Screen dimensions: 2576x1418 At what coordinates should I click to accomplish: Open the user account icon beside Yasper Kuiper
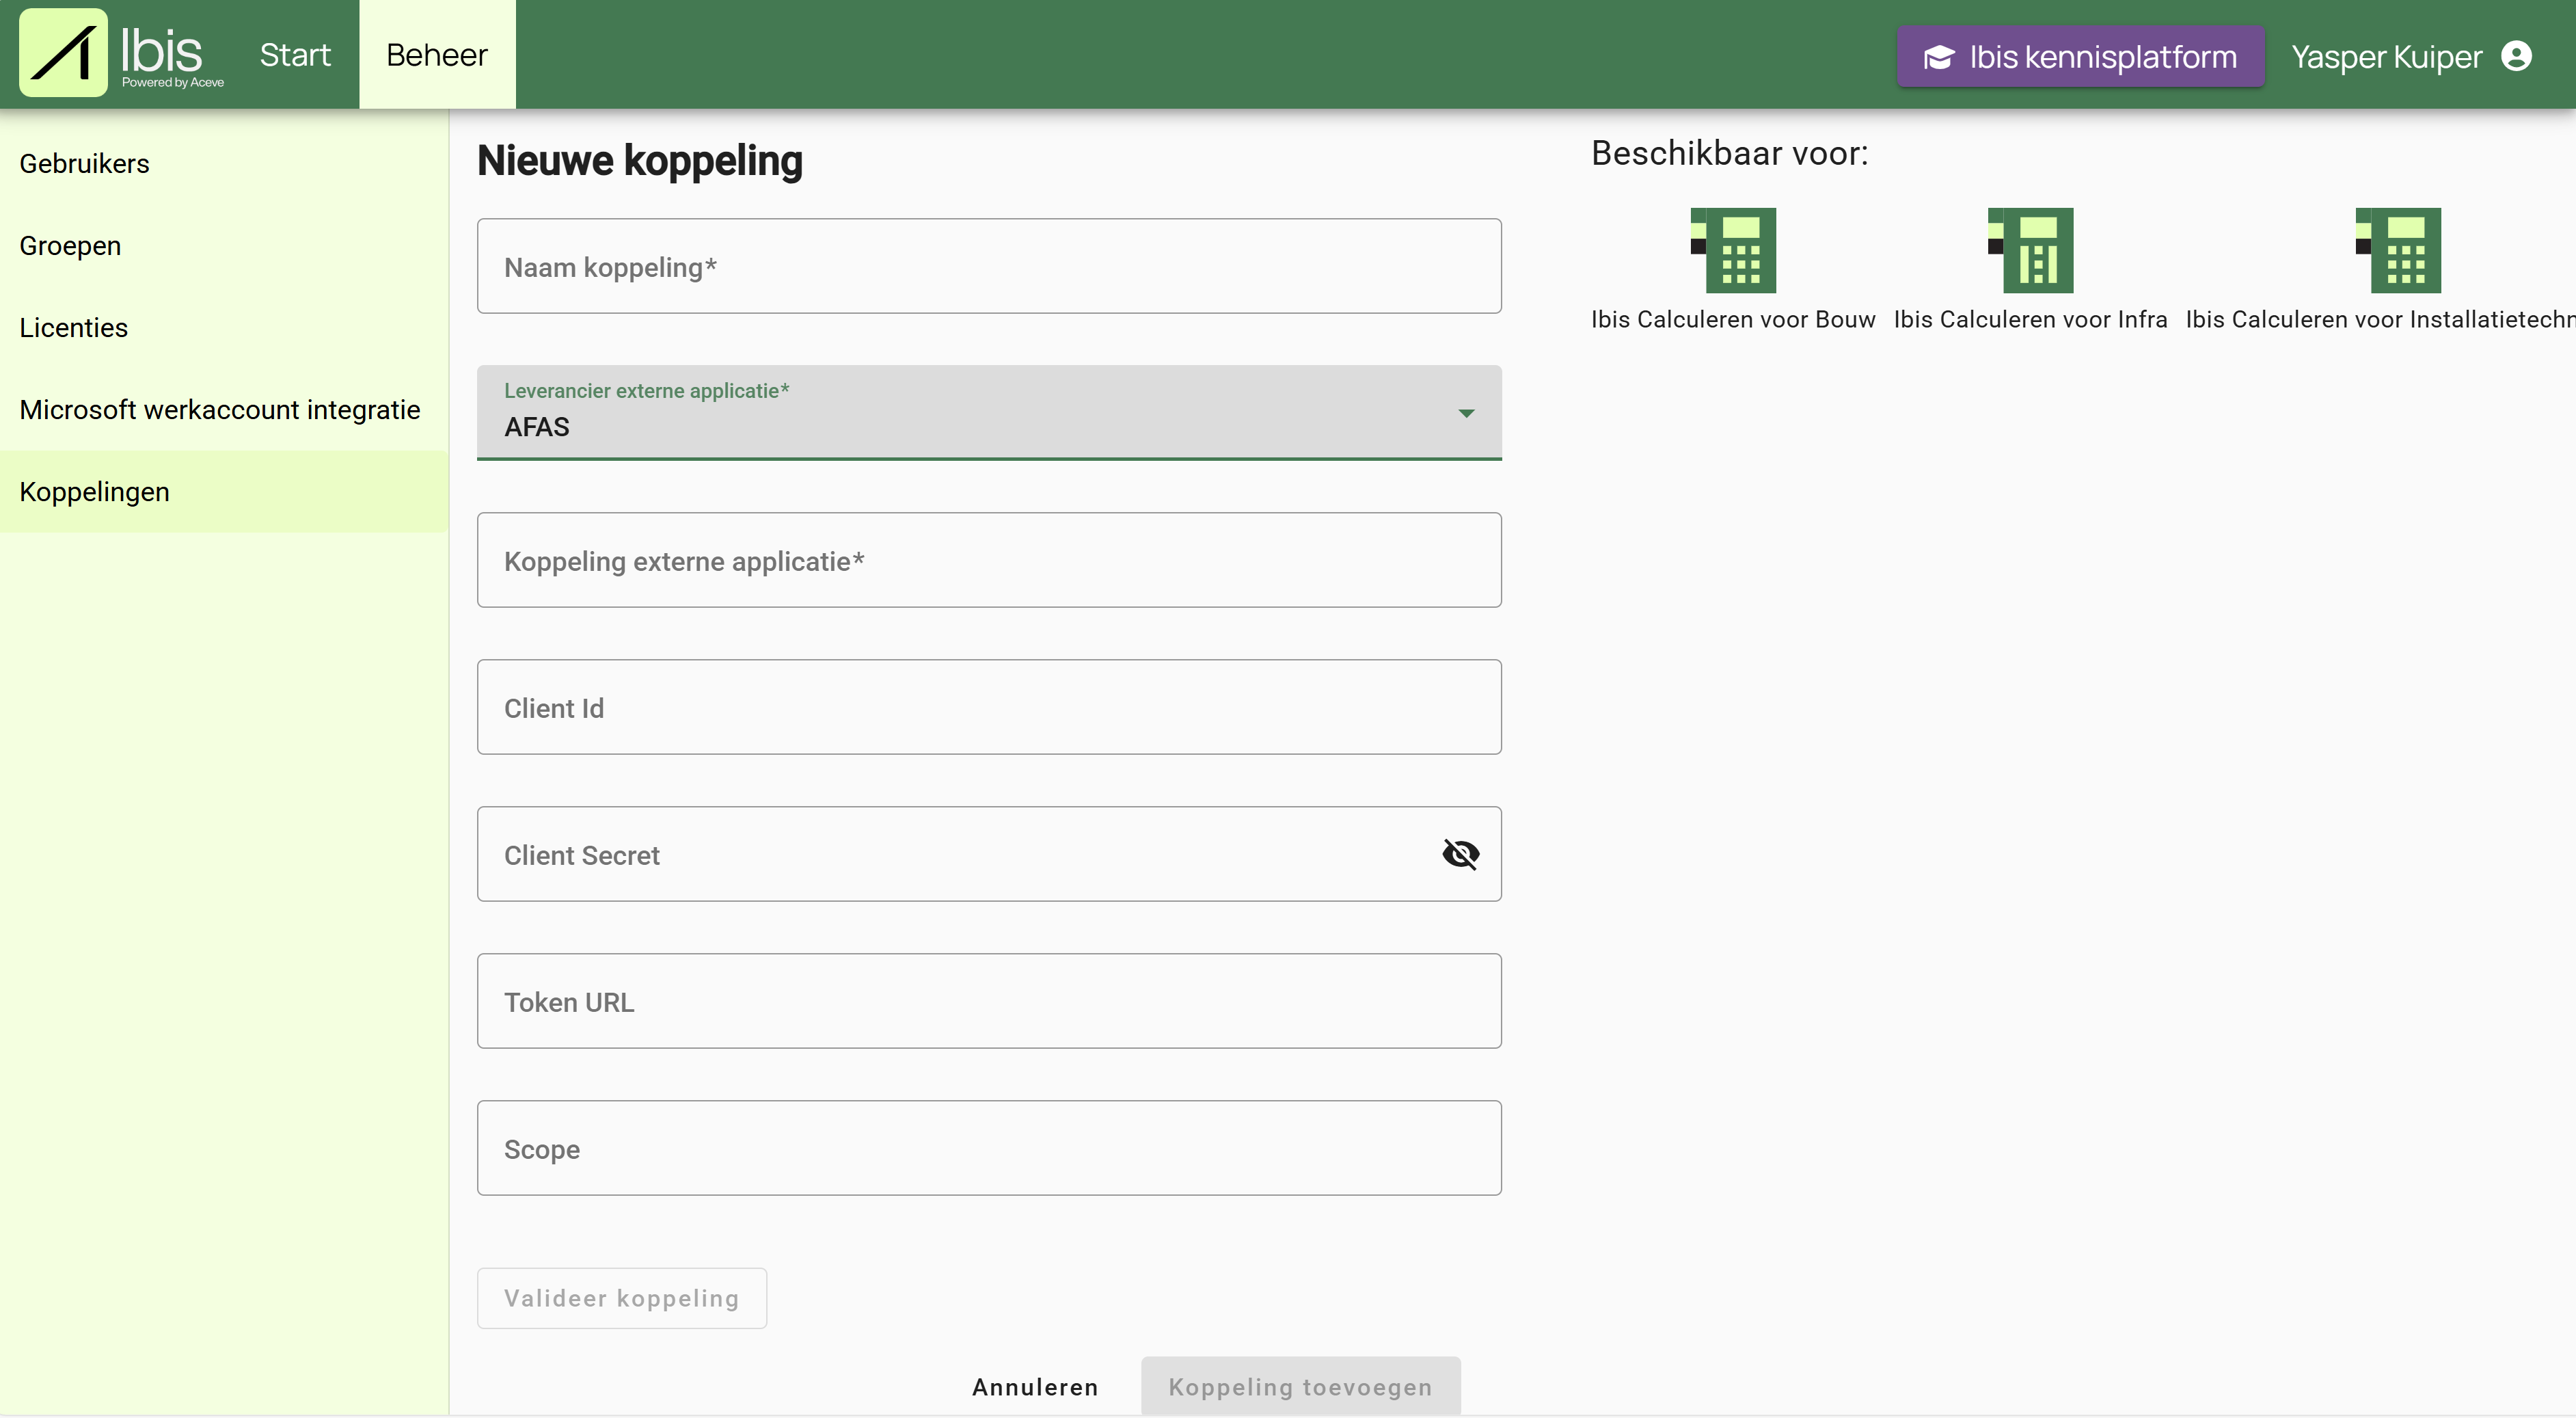[2520, 55]
